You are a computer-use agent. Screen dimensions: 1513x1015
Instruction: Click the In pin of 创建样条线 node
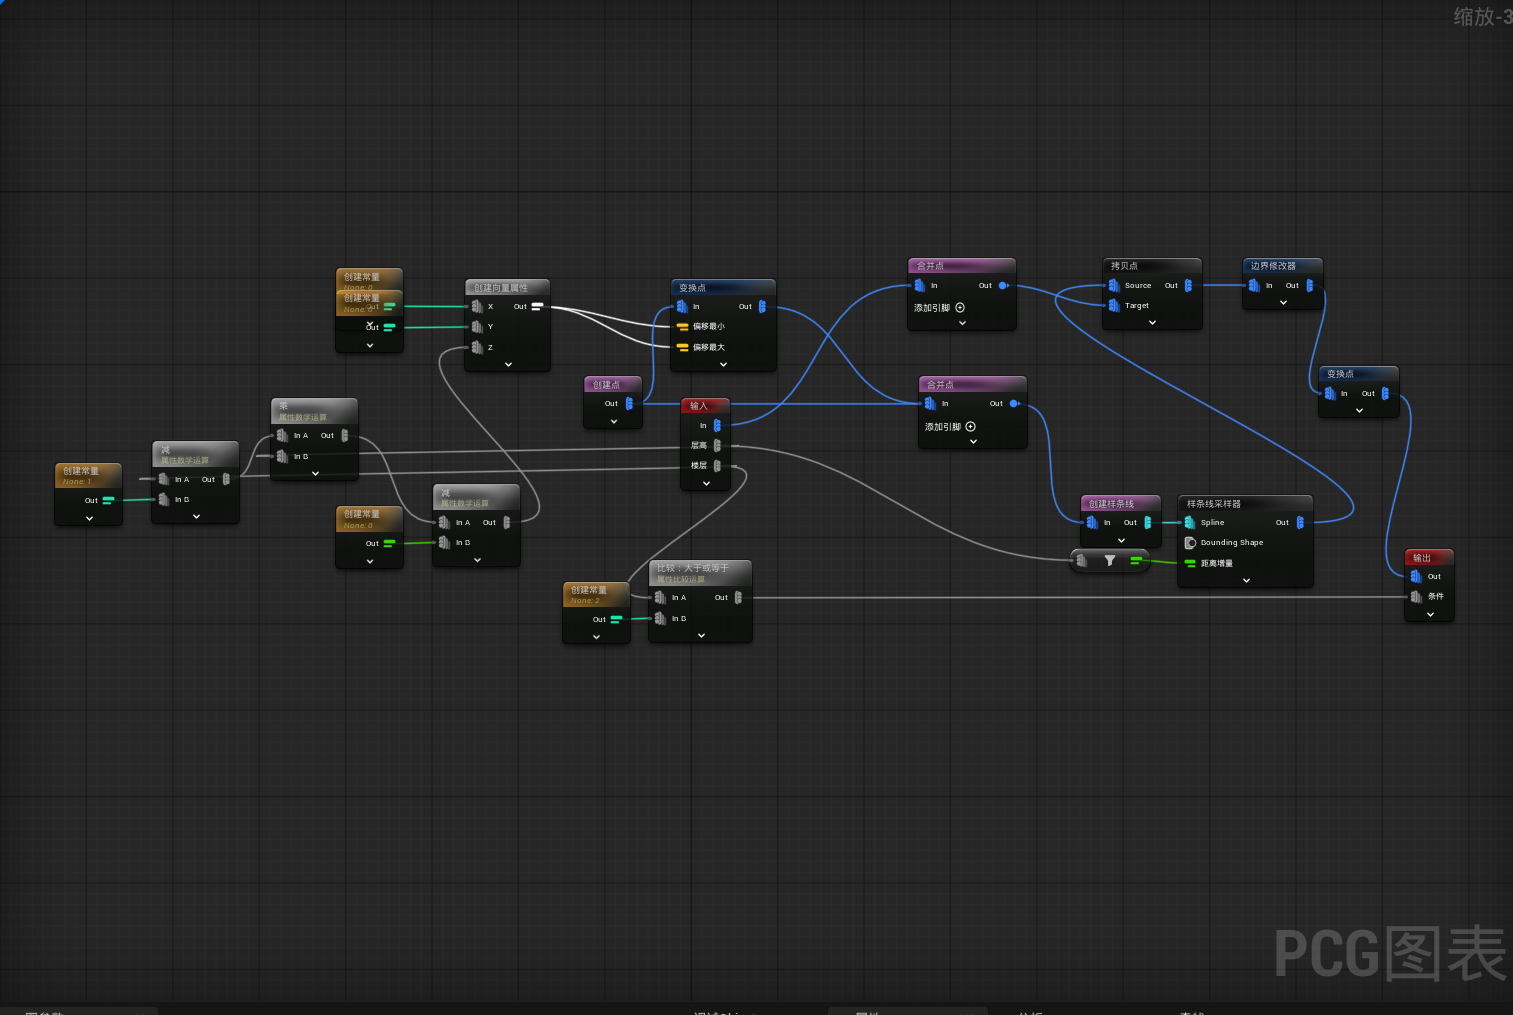point(1092,523)
